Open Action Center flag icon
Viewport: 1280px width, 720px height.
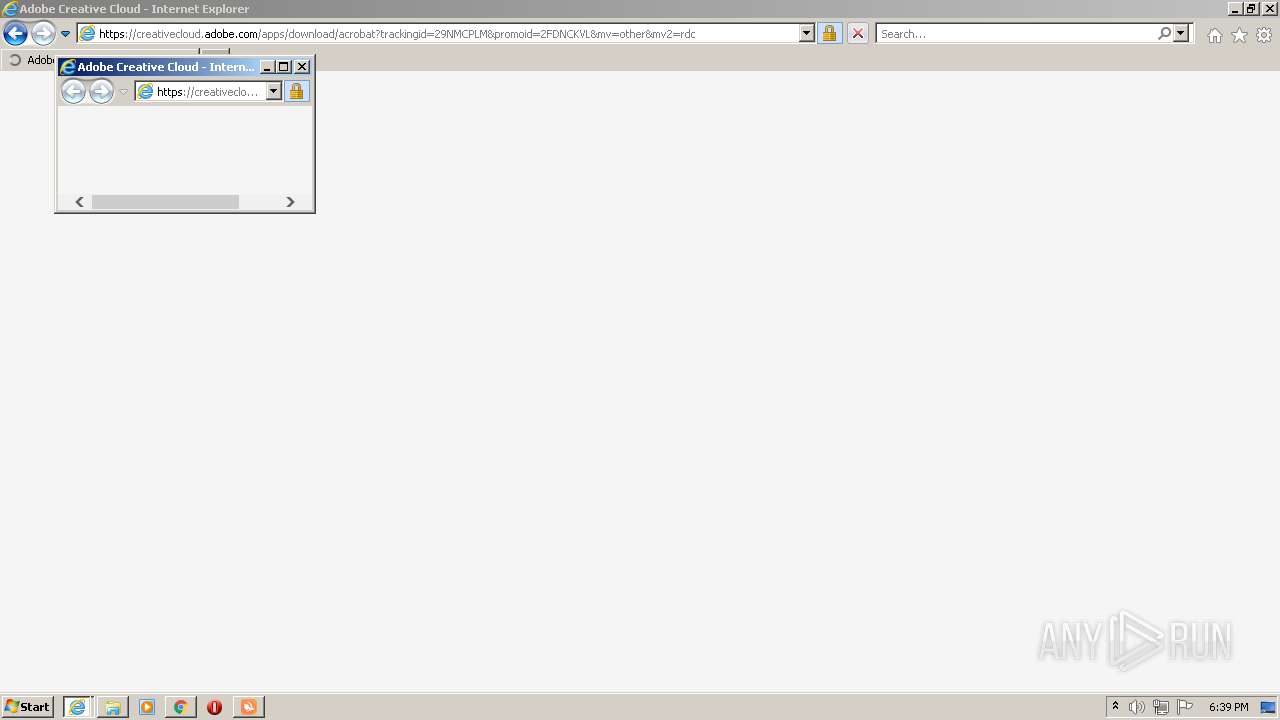(1185, 707)
